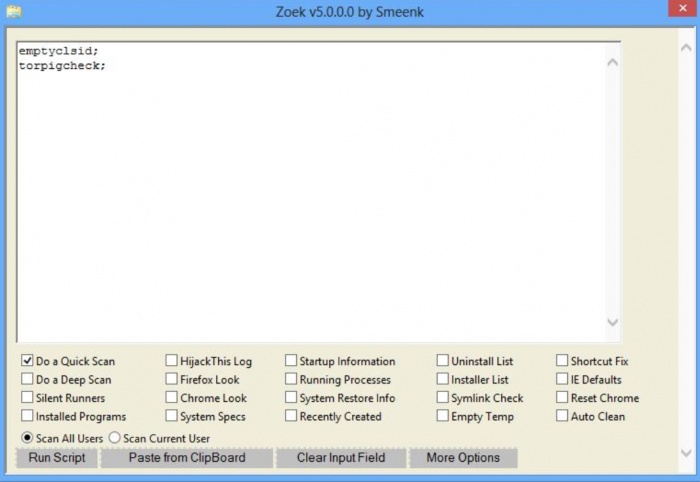
Task: Enable HijackThis Log checkbox
Action: tap(171, 360)
